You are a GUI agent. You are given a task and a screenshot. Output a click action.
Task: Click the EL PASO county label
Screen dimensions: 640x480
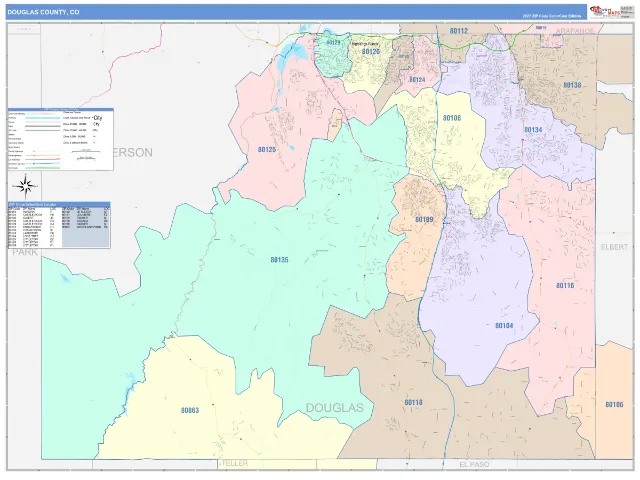point(474,464)
